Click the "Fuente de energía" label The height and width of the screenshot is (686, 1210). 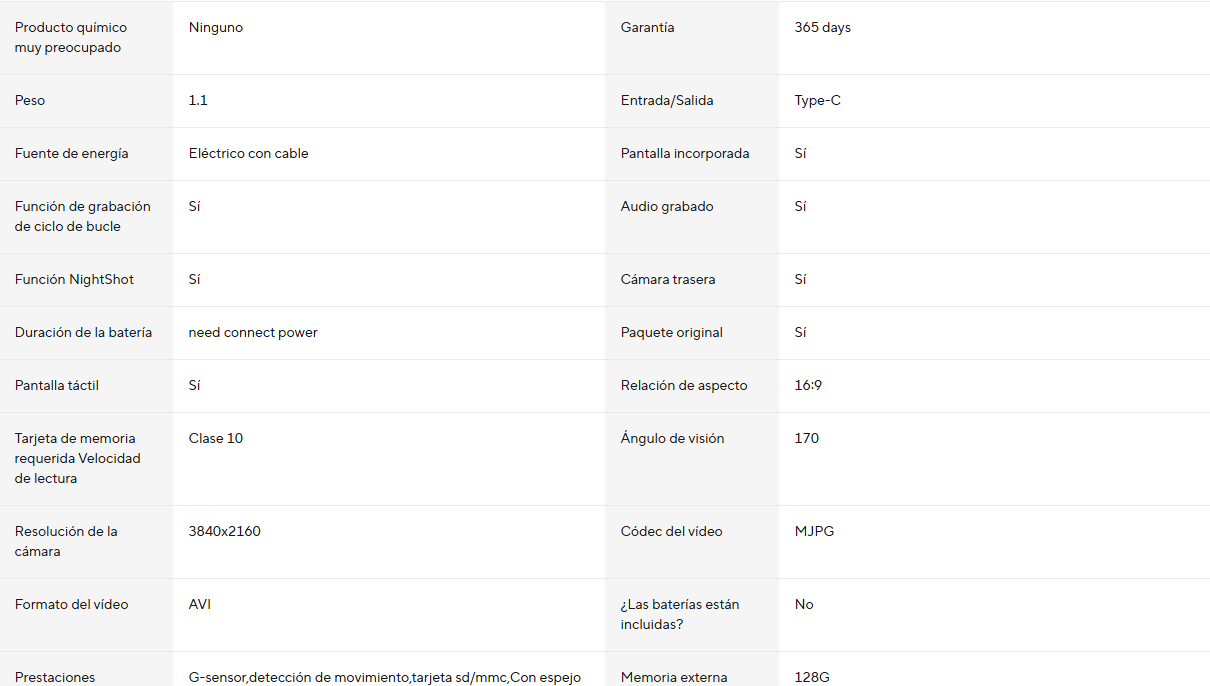pyautogui.click(x=71, y=154)
